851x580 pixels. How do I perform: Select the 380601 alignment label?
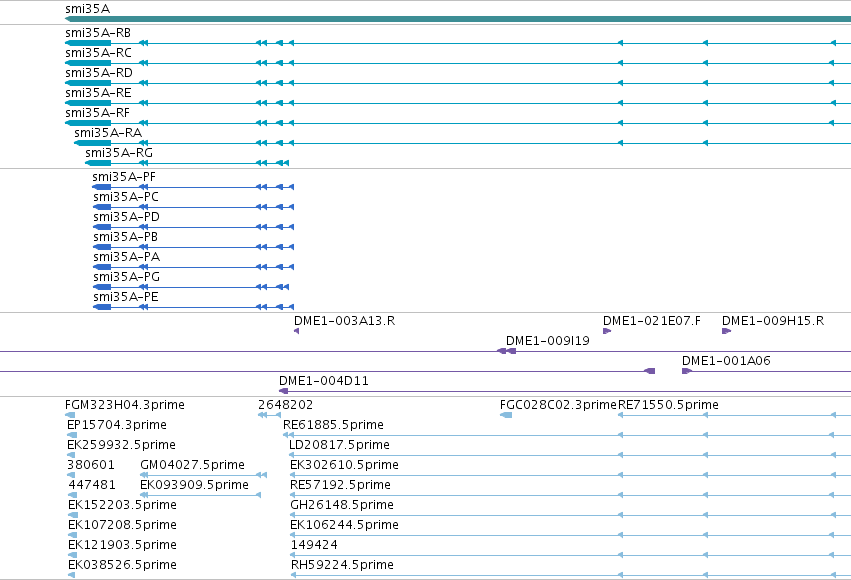[x=91, y=465]
